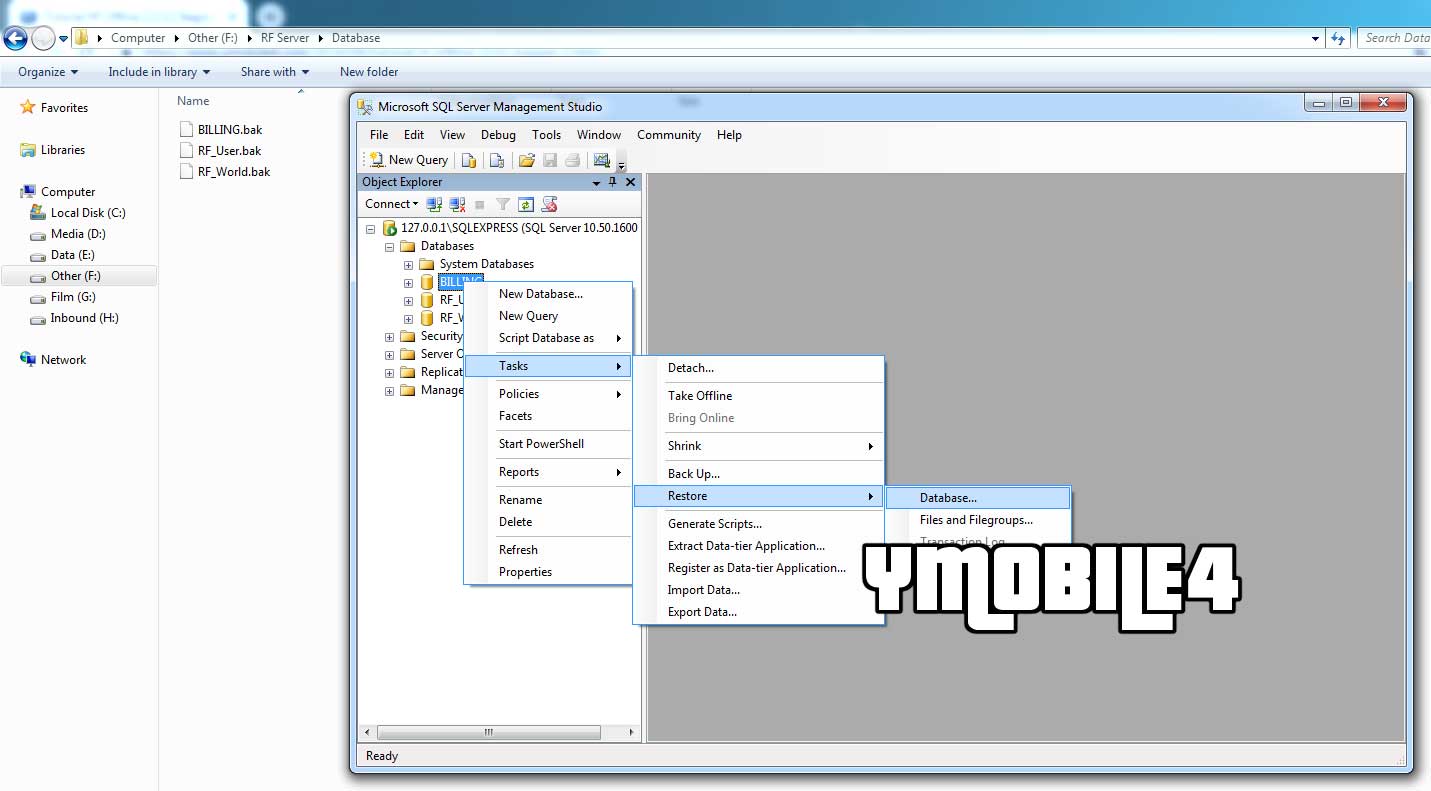The height and width of the screenshot is (791, 1431).
Task: Expand the BILLING database node
Action: click(408, 283)
